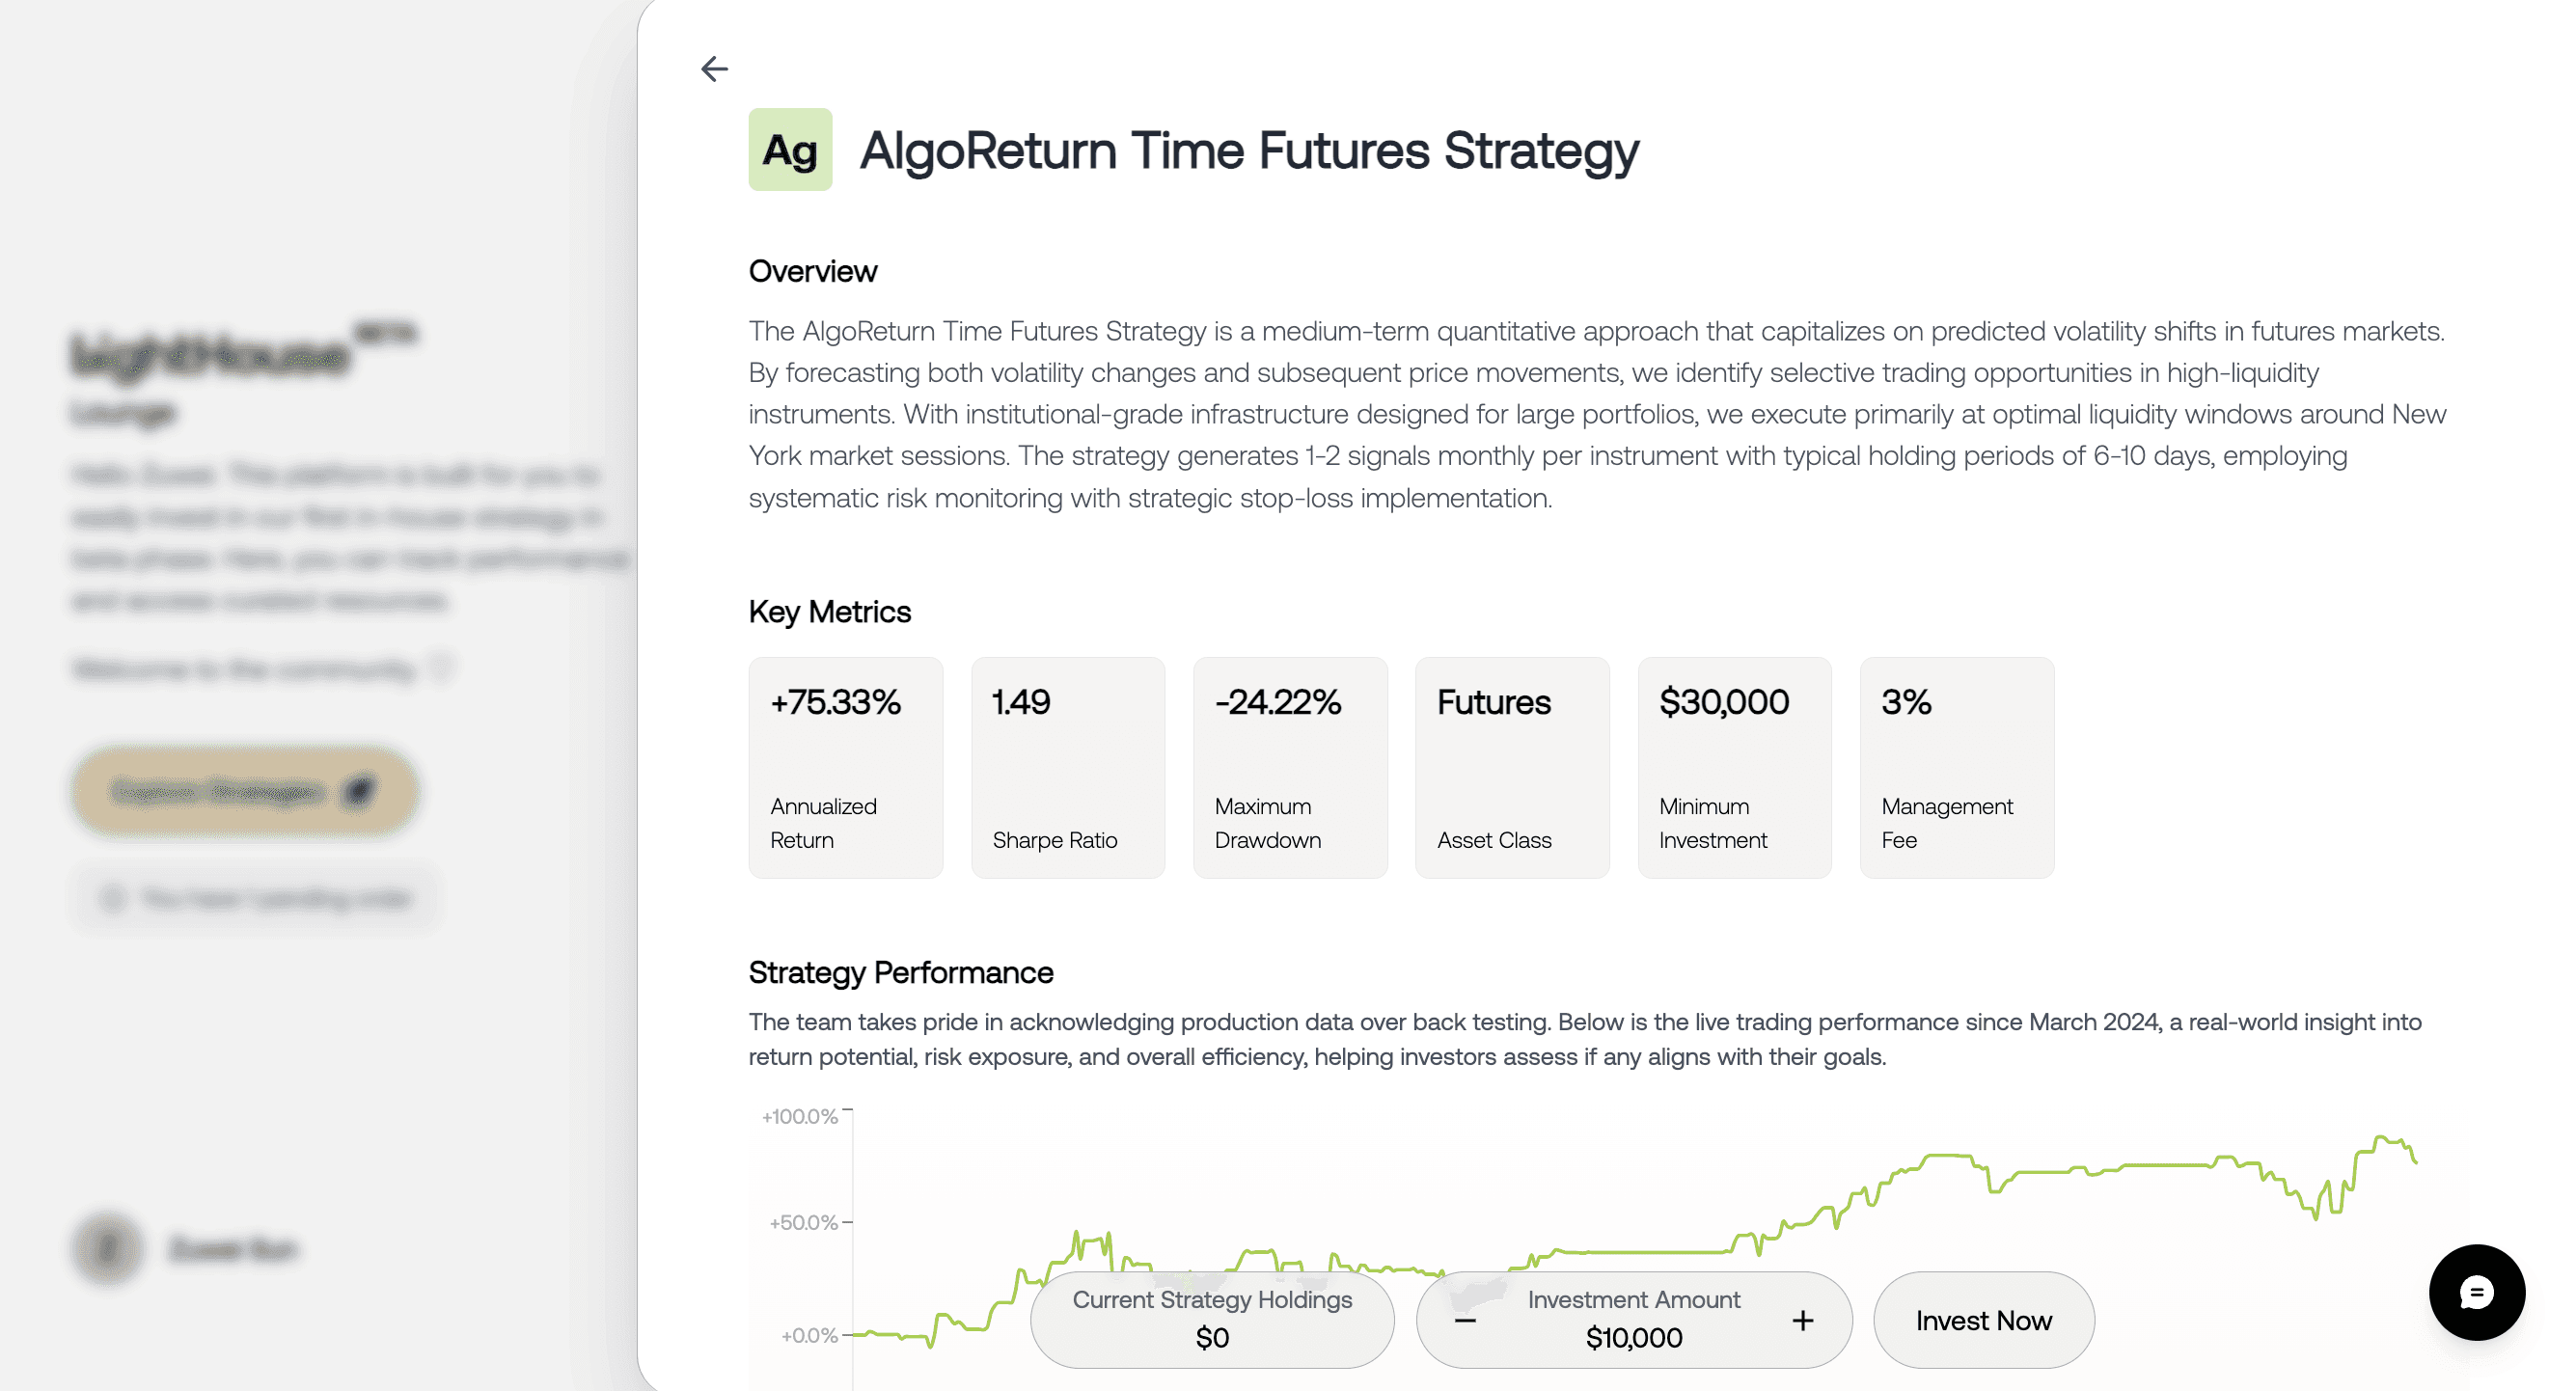Select the $30,000 Minimum Investment card
2576x1391 pixels.
(x=1733, y=767)
